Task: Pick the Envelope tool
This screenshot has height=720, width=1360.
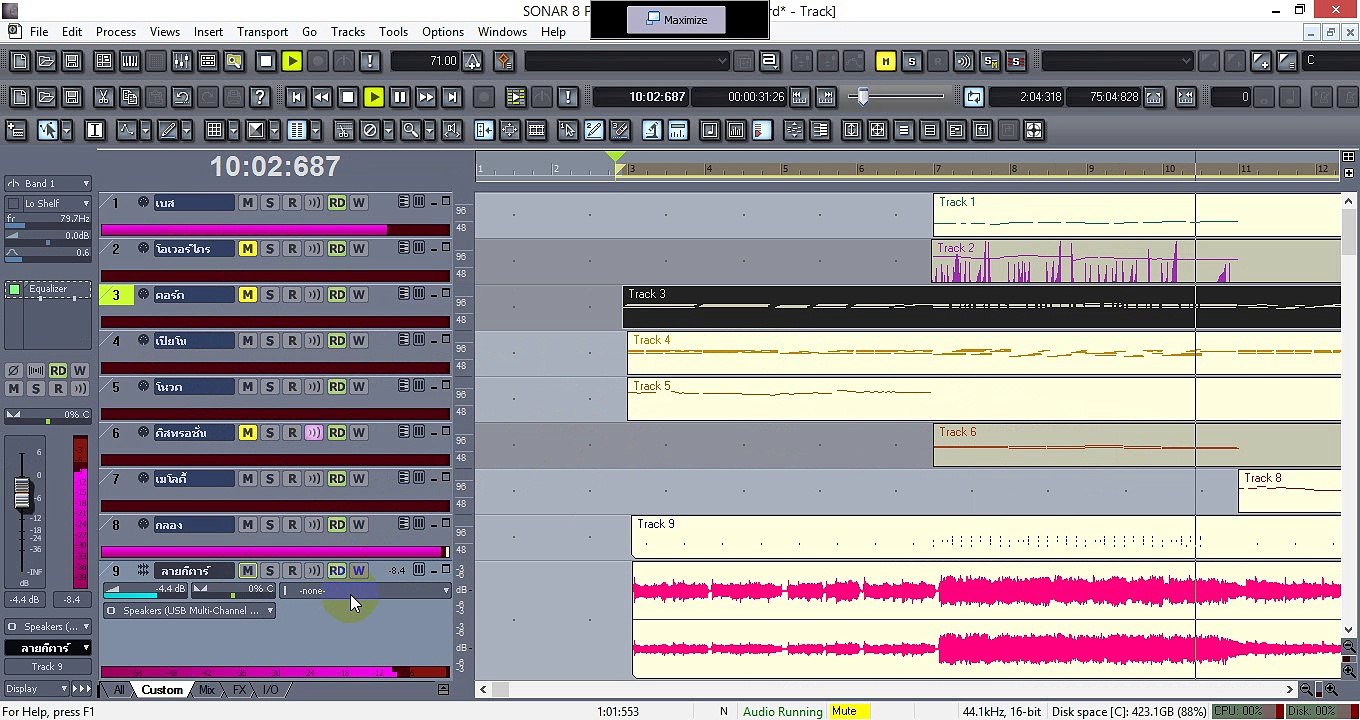Action: click(x=126, y=130)
